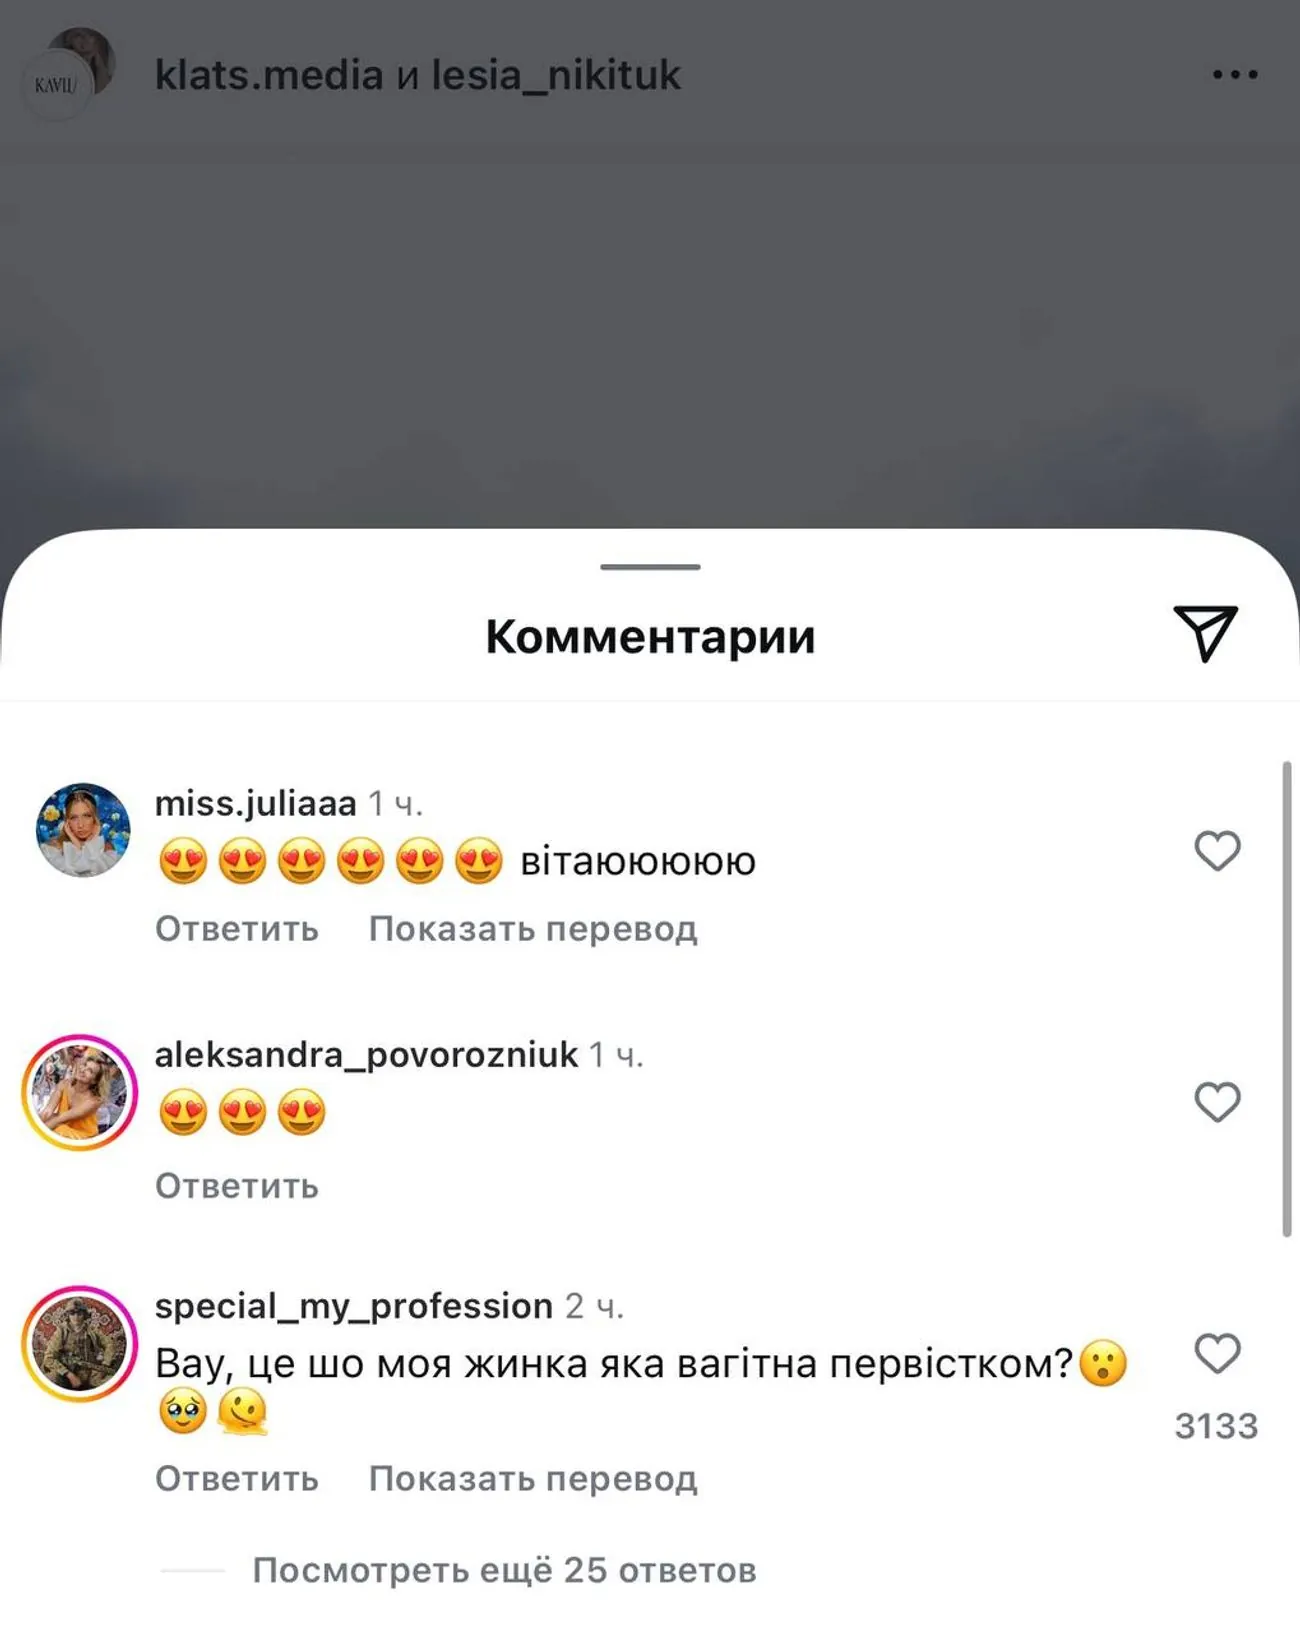Screen dimensions: 1300x1633
Task: Show translation for special_my_profession's comment
Action: (533, 1479)
